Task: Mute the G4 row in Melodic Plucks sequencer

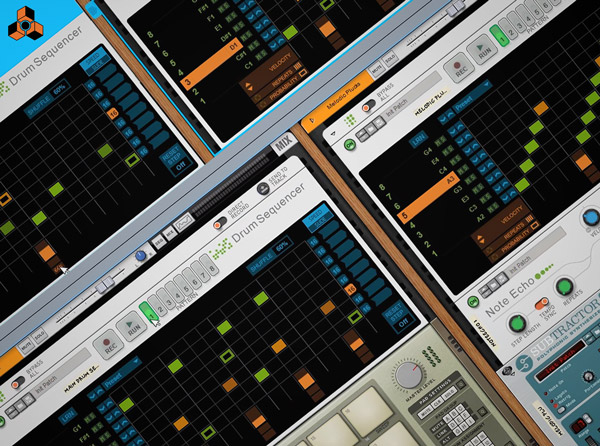Action: tap(439, 141)
